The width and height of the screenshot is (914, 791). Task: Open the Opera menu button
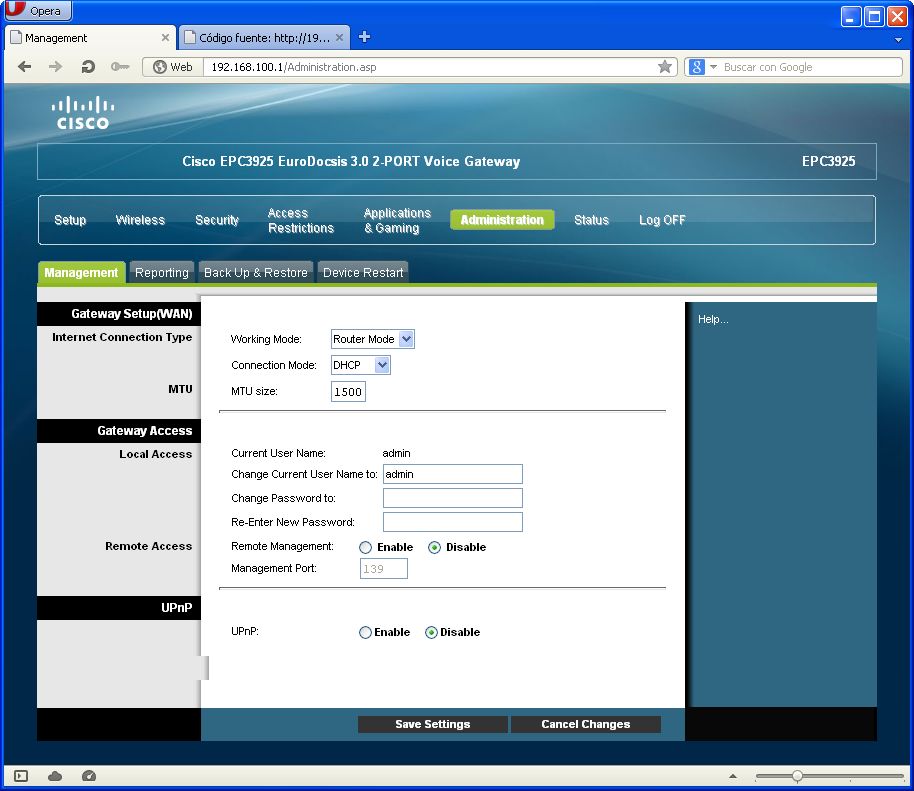tap(37, 10)
